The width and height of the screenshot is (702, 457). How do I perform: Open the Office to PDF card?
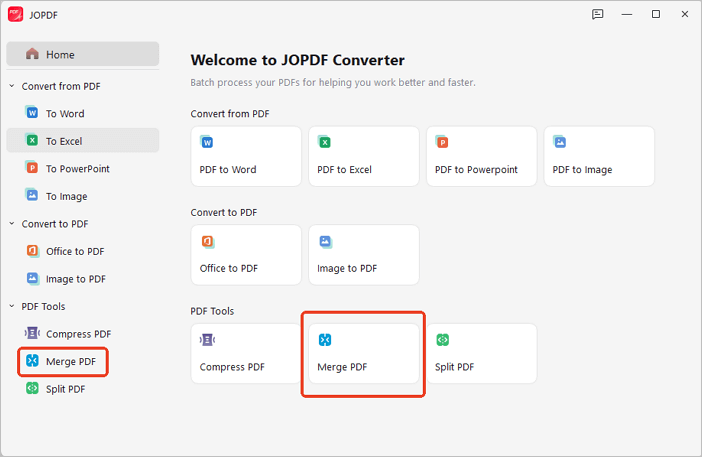click(x=246, y=255)
